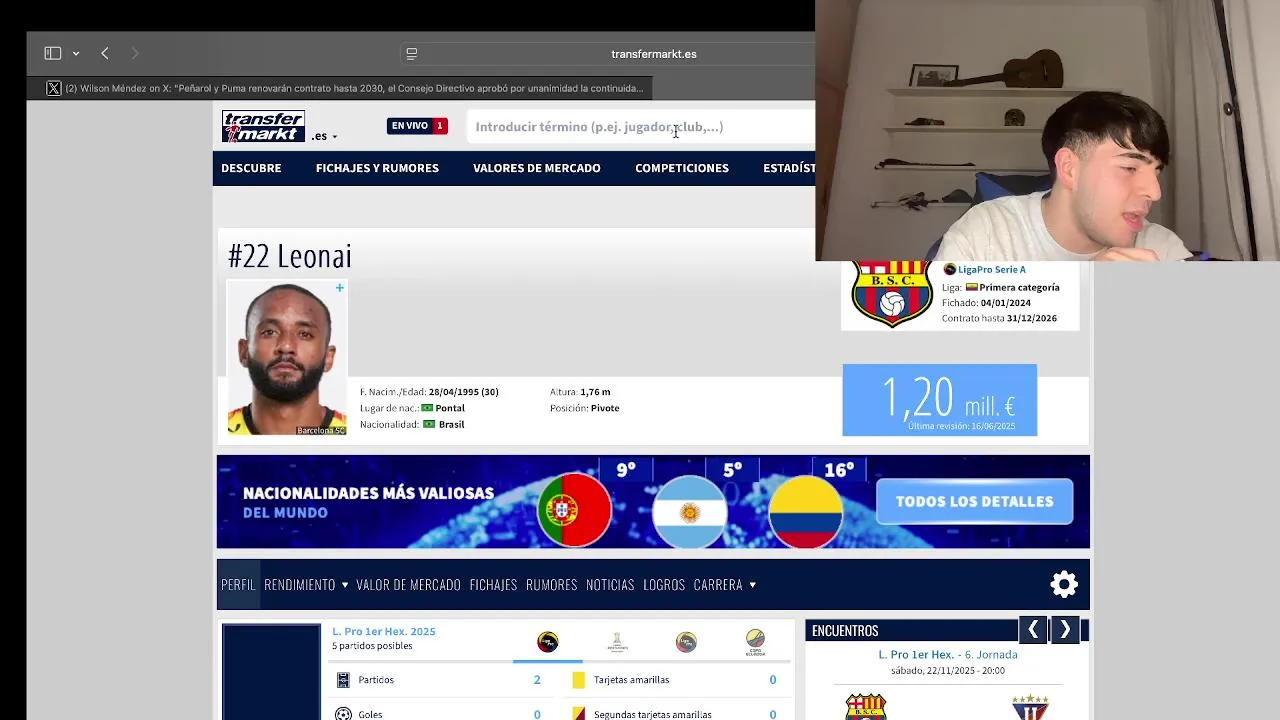Click the Brazil flag next to Brasil

pos(430,424)
